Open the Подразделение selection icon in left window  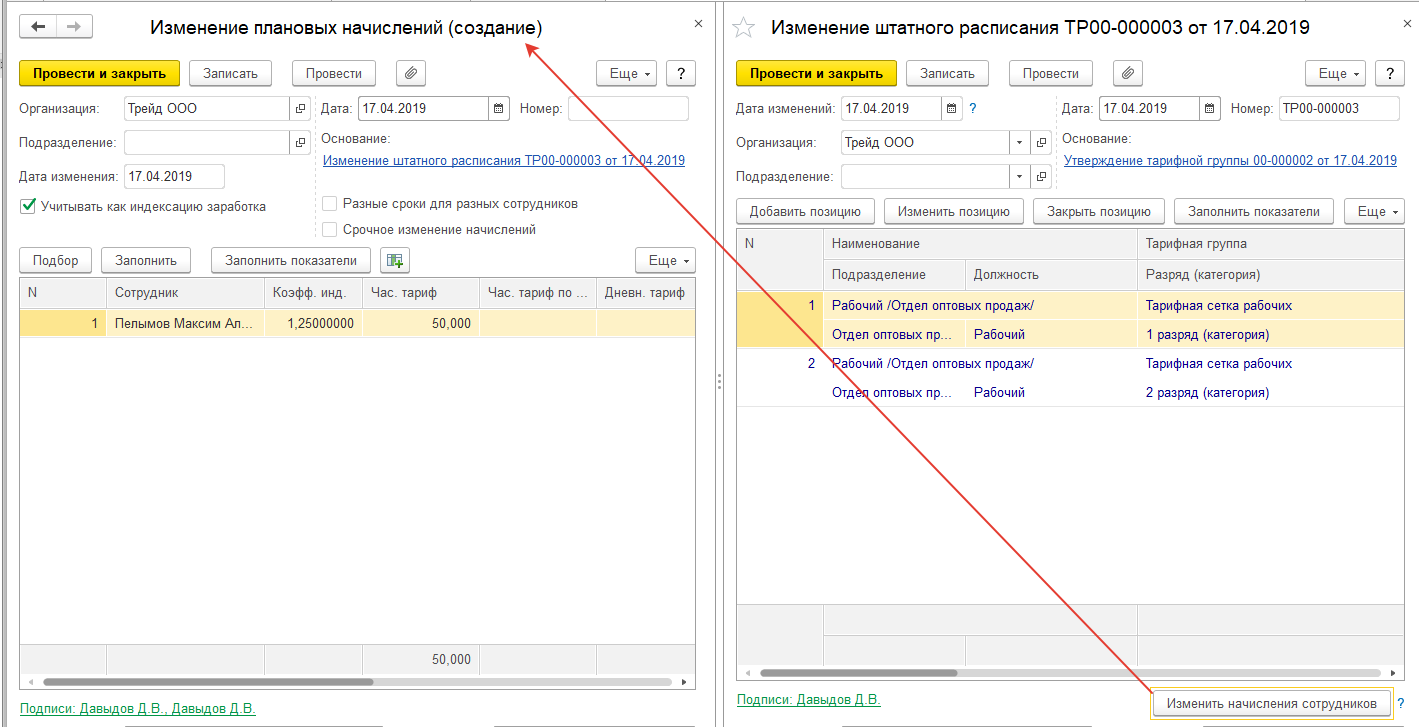[301, 143]
